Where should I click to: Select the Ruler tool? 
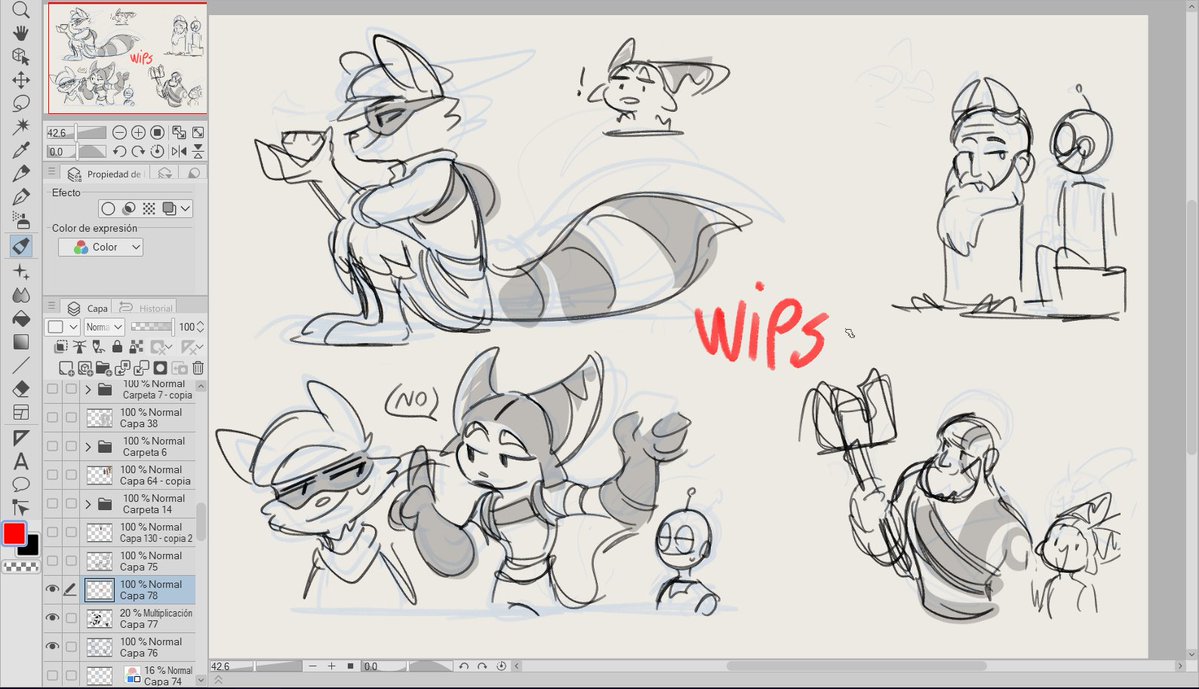pos(21,437)
